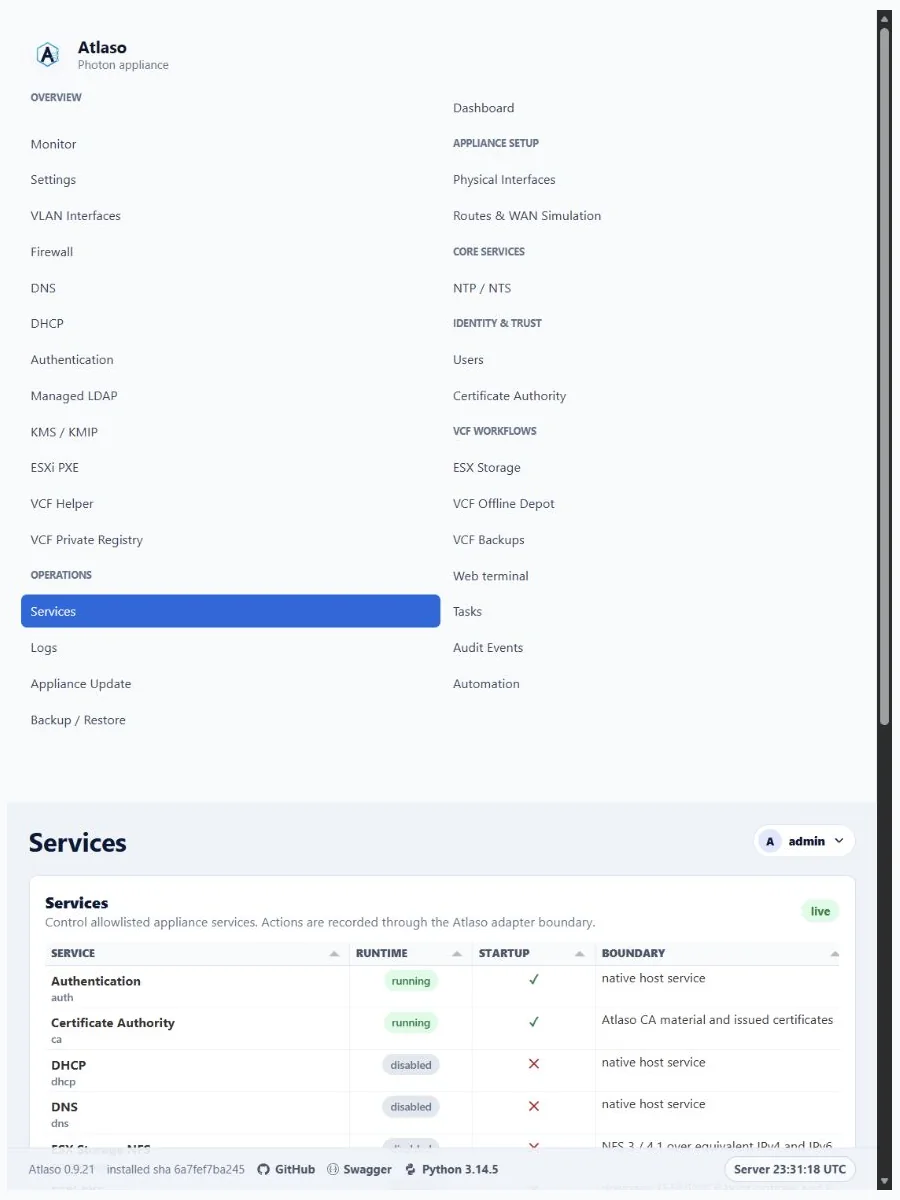
Task: Open the Automation page
Action: [486, 684]
